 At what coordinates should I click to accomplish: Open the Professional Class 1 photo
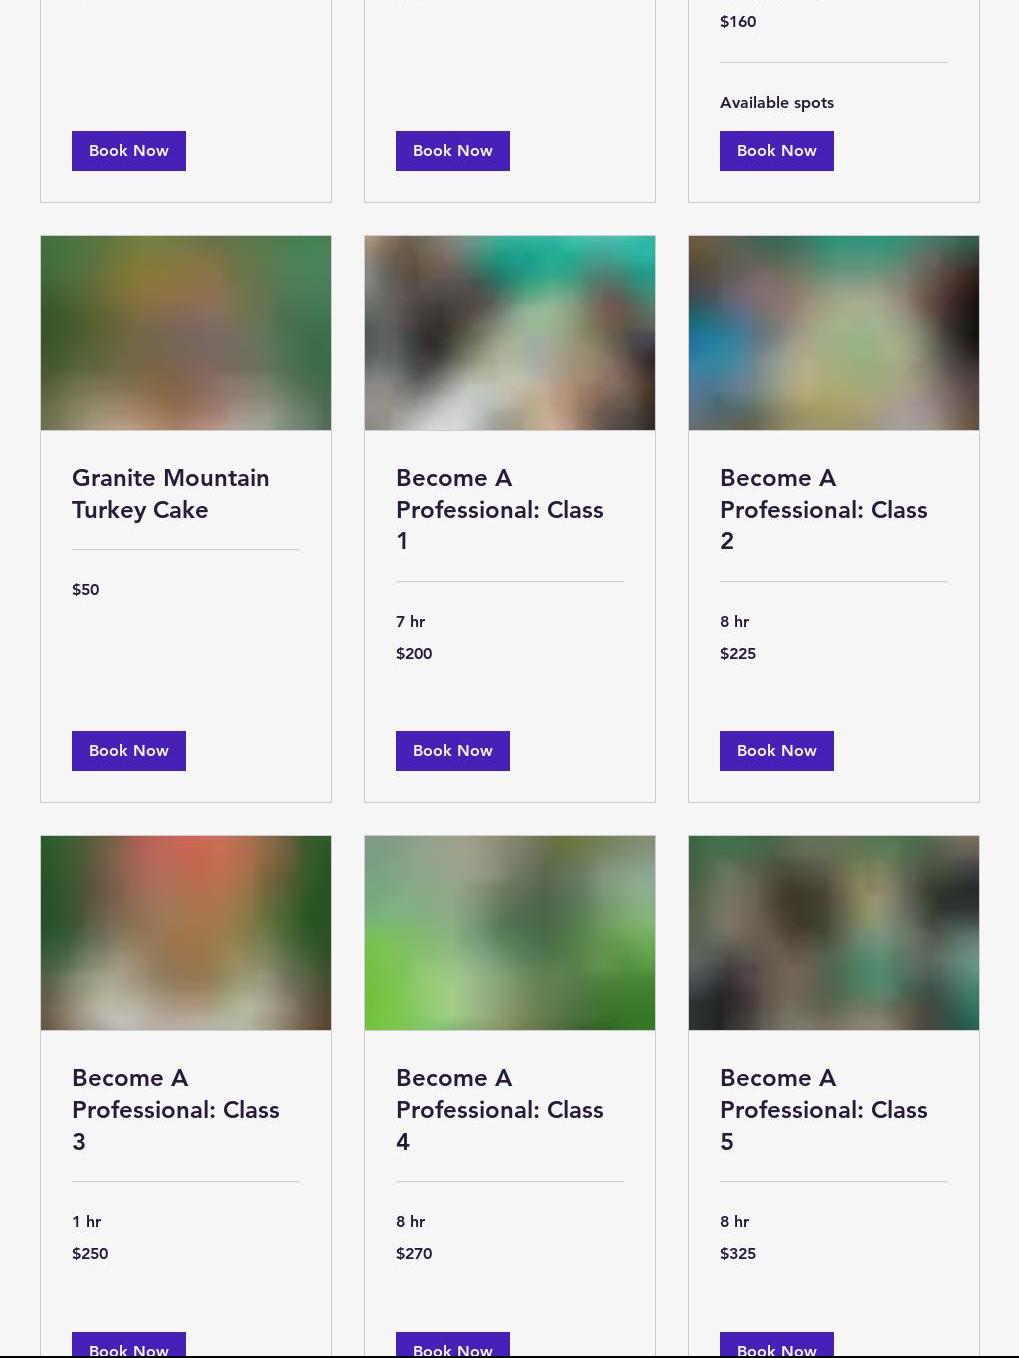[x=510, y=333]
